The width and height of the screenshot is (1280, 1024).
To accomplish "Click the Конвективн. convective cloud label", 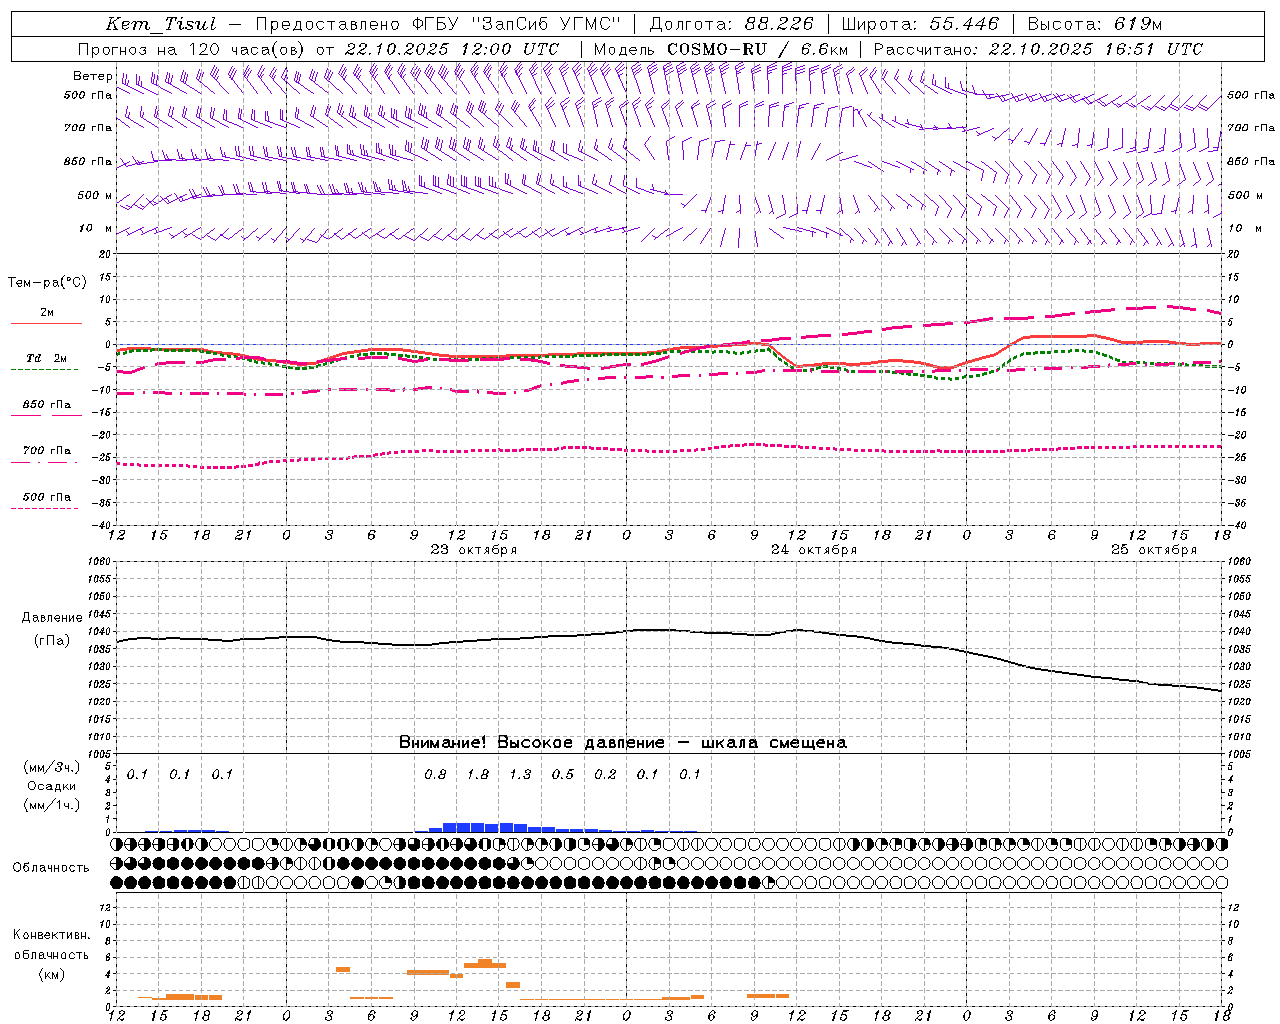I will coord(51,935).
